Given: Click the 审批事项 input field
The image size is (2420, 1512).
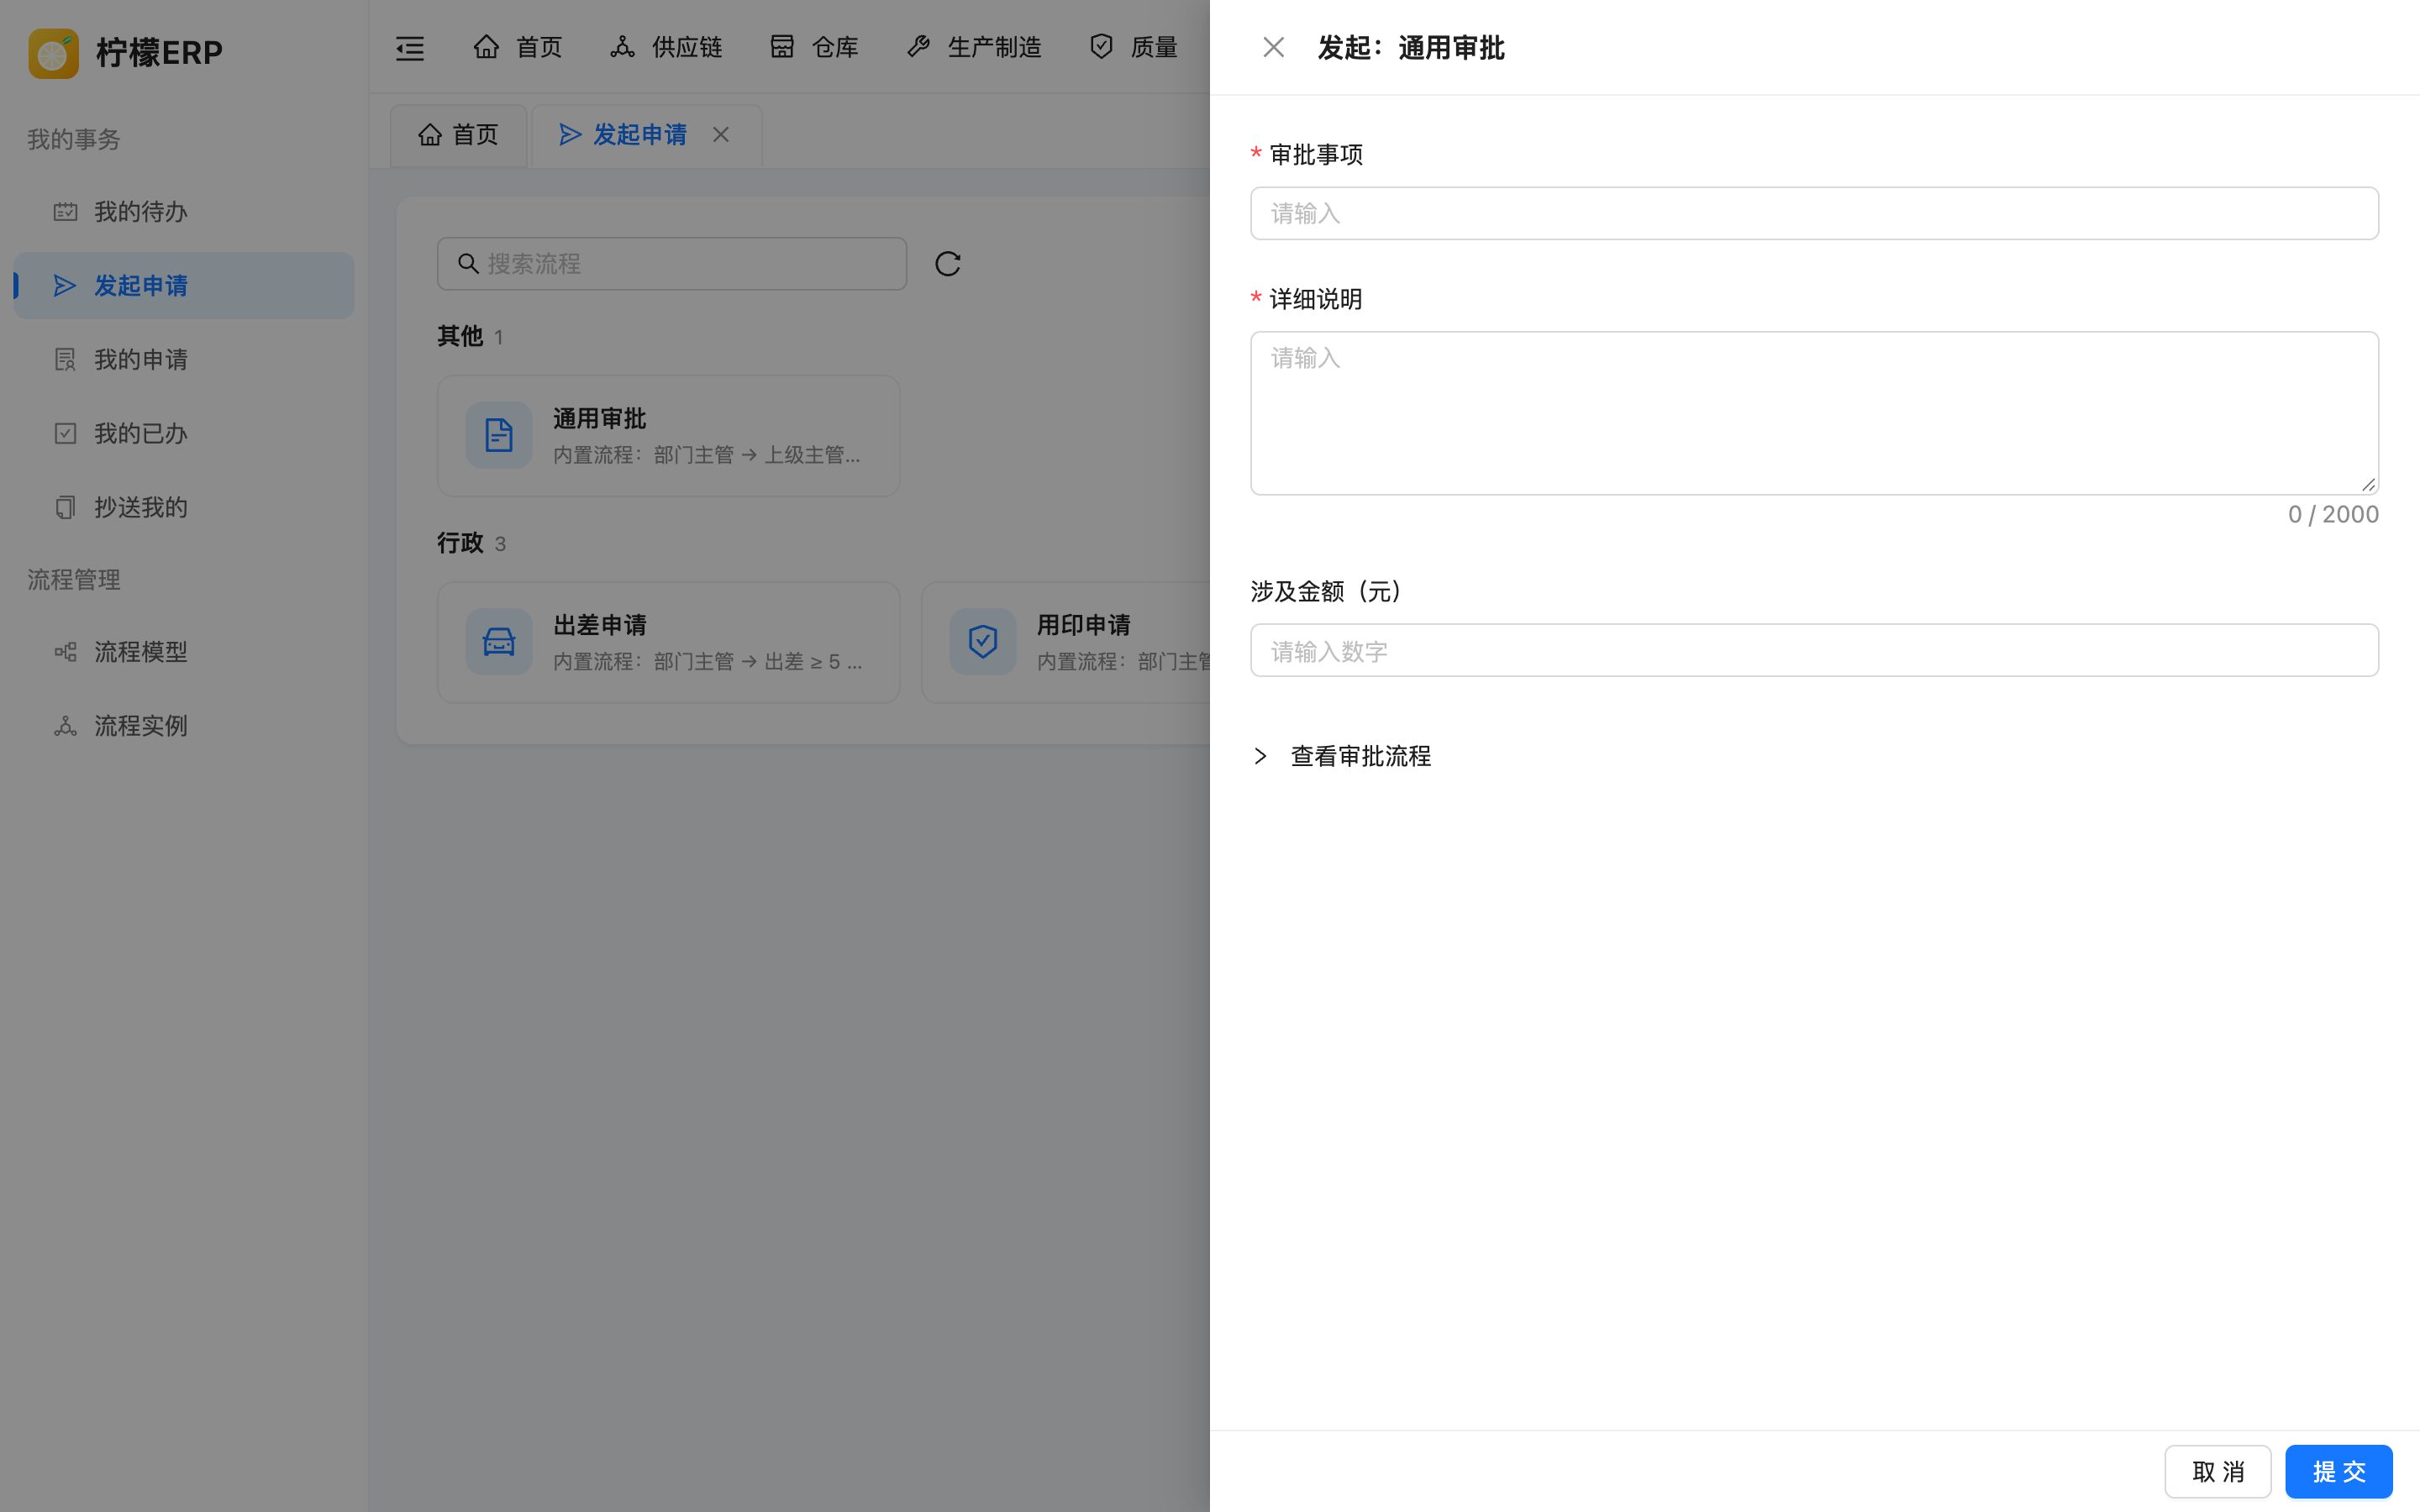Looking at the screenshot, I should point(1814,213).
